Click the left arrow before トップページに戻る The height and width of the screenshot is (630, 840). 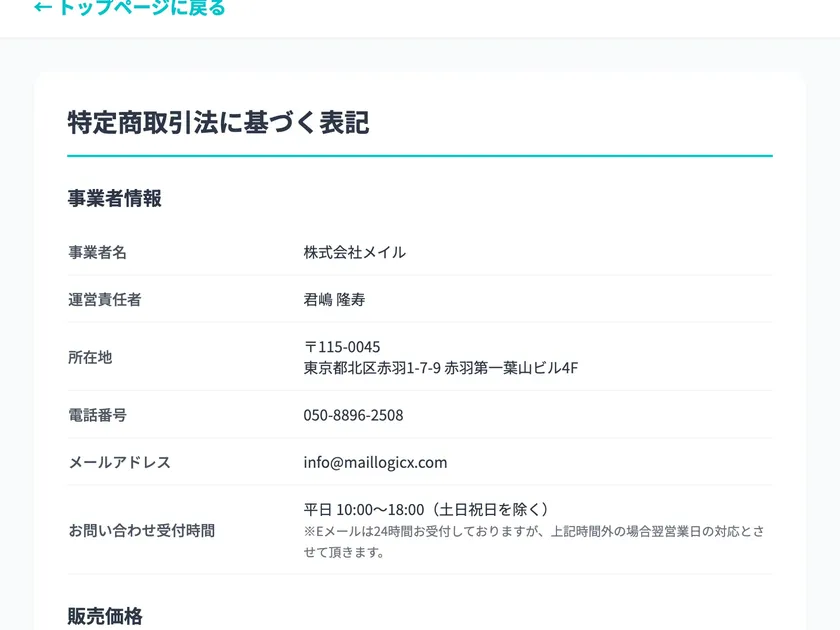coord(40,8)
